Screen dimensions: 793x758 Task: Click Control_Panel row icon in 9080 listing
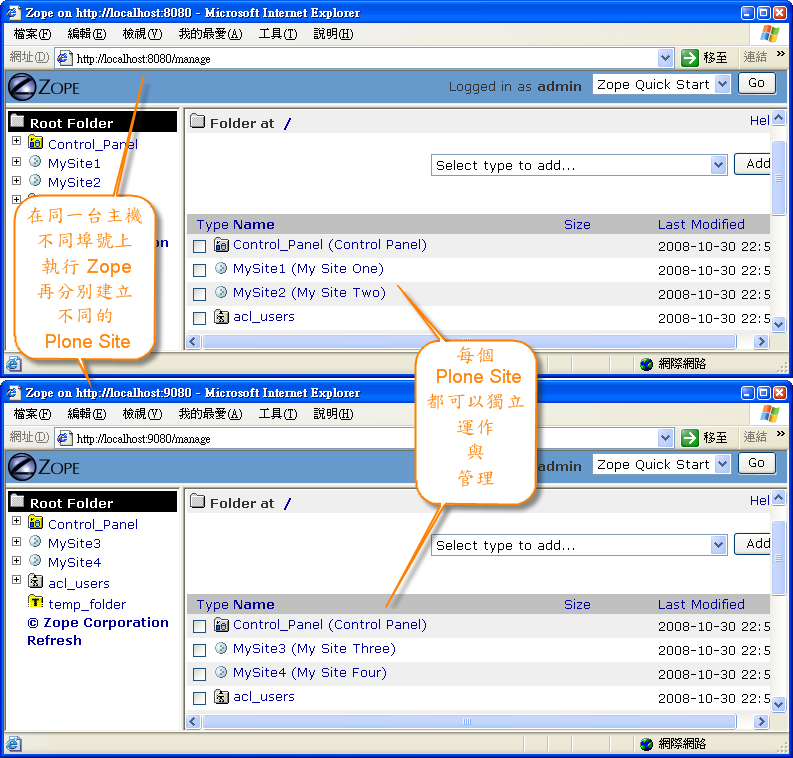(221, 625)
